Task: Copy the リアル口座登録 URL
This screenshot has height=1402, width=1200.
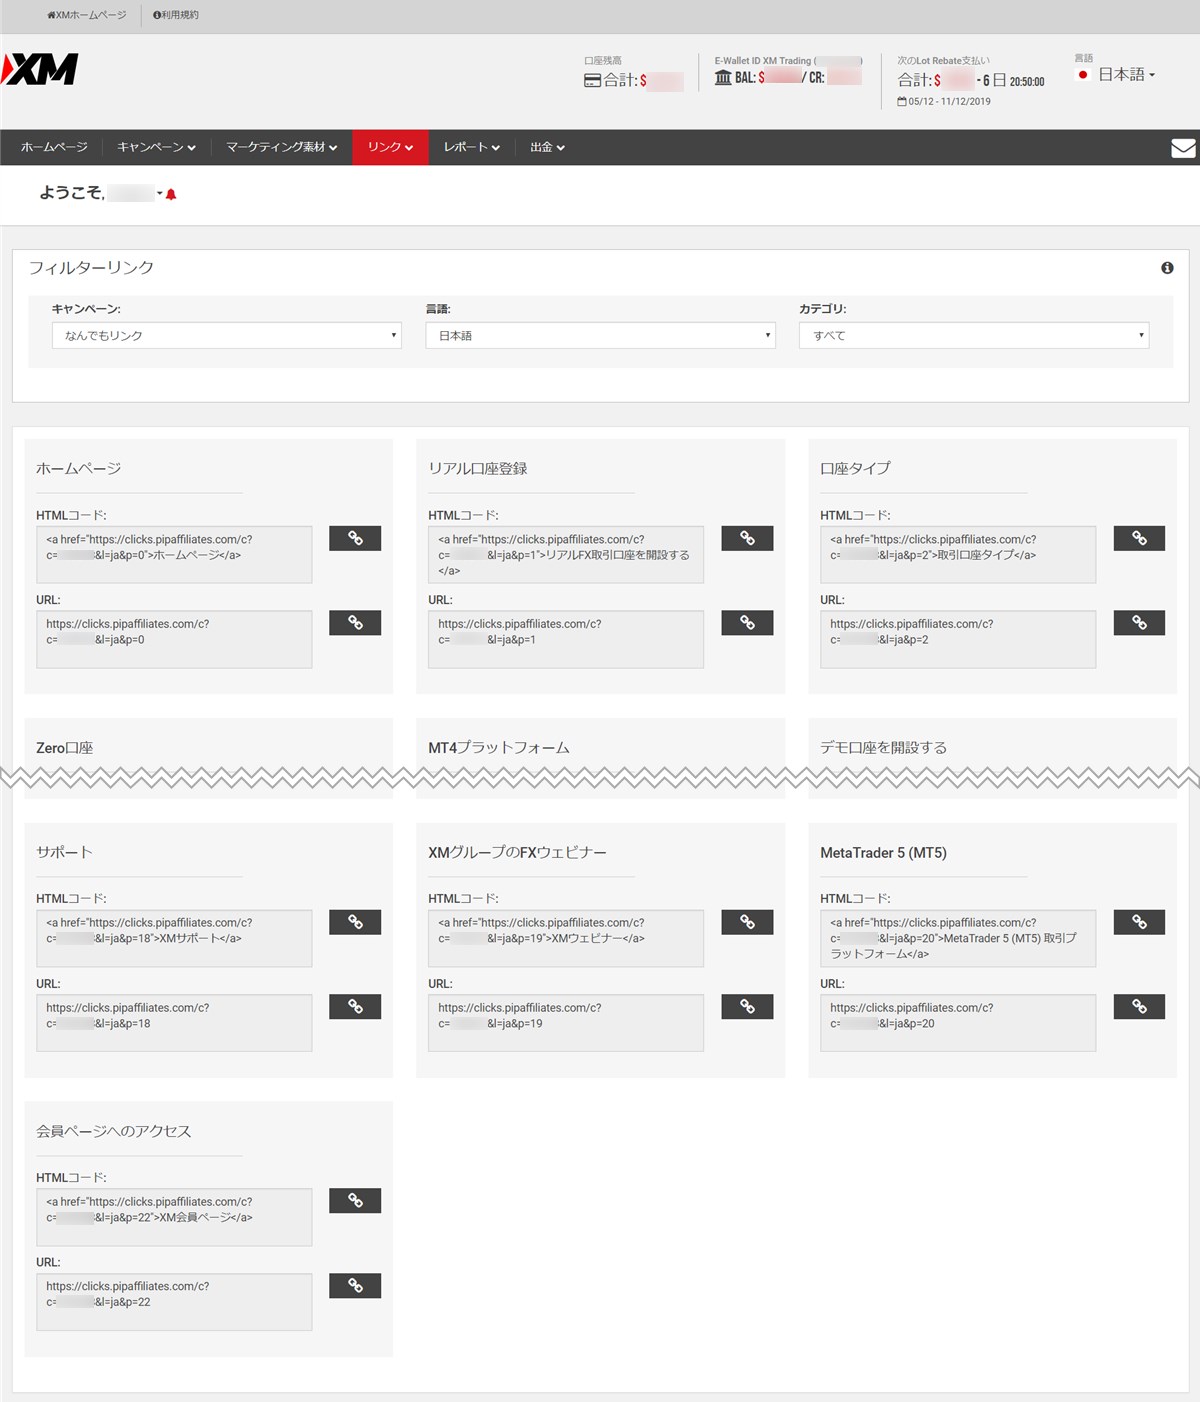Action: 747,623
